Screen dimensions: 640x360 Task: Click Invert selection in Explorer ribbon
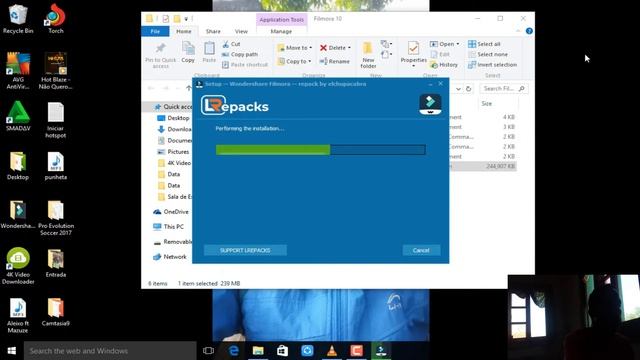493,64
